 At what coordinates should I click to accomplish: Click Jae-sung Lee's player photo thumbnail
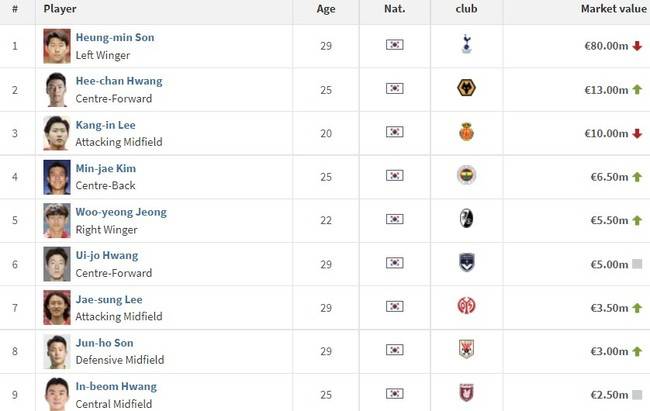[57, 306]
